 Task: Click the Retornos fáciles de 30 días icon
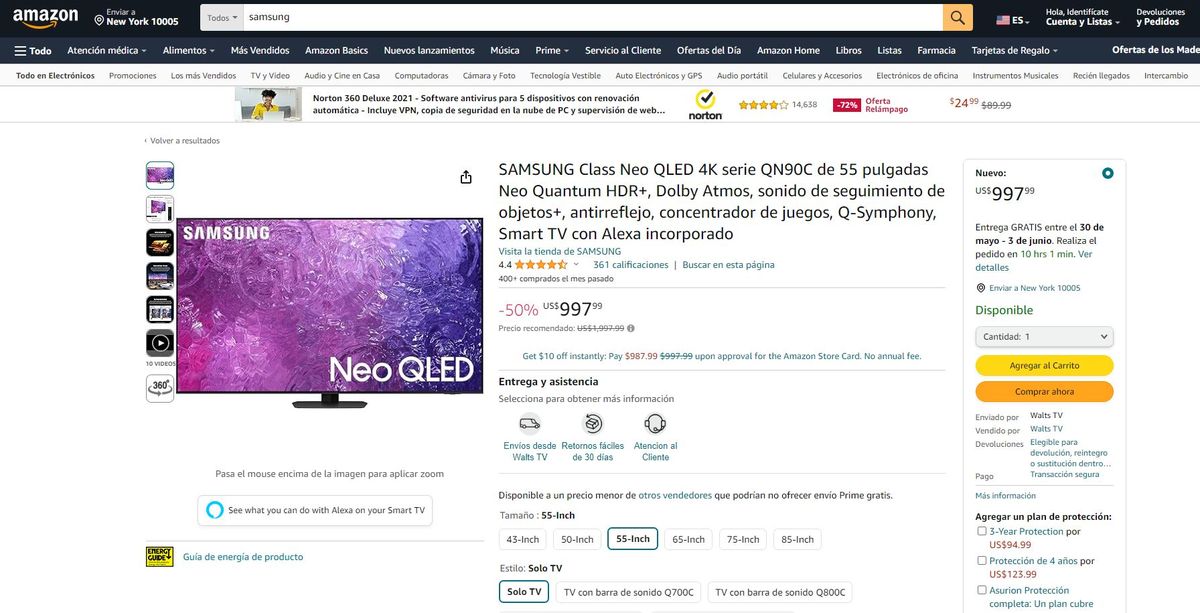[x=592, y=423]
